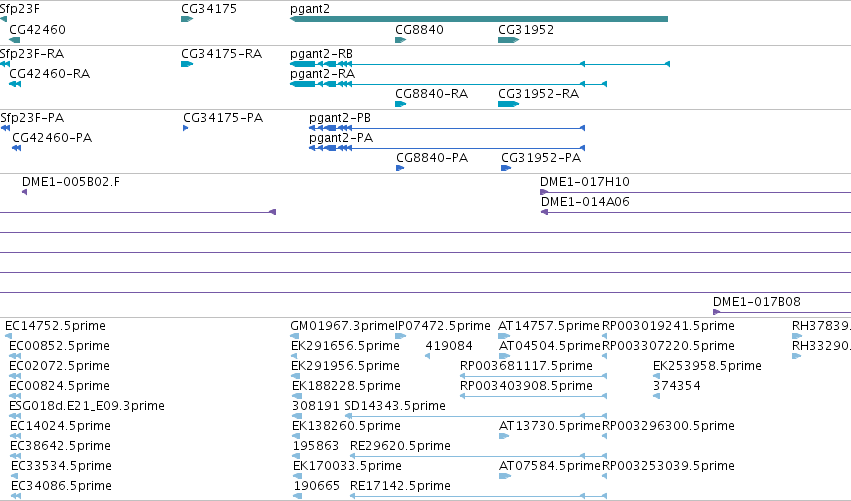Click the CG31952 gene arrow glyph

[509, 40]
